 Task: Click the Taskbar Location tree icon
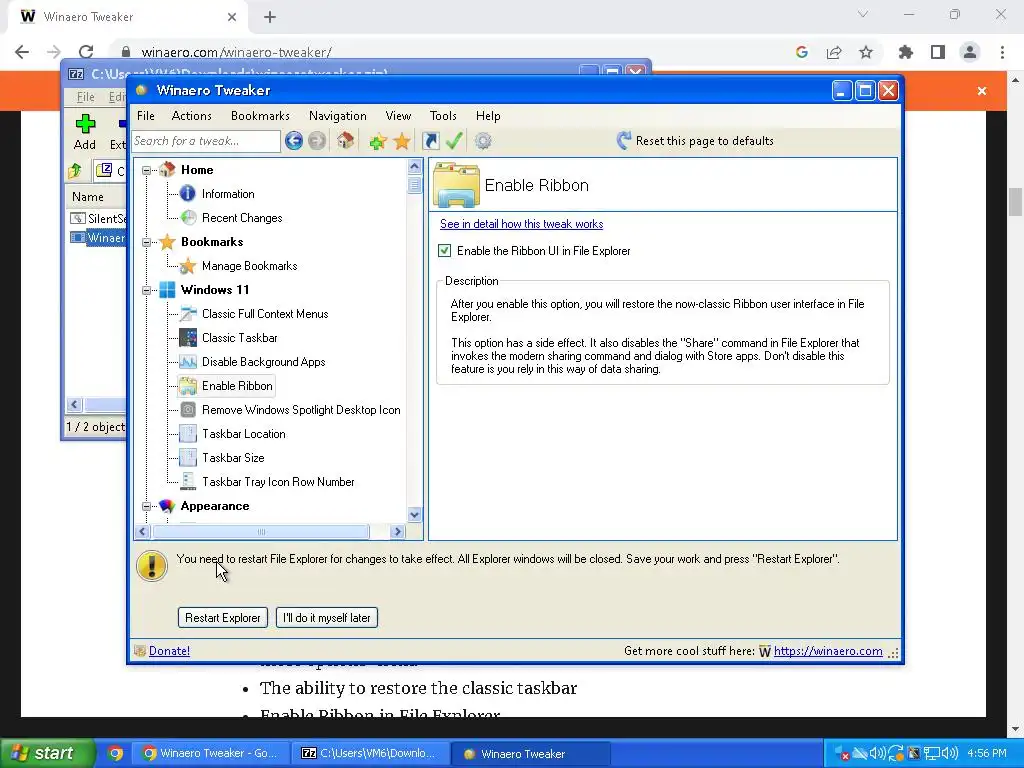click(x=188, y=434)
